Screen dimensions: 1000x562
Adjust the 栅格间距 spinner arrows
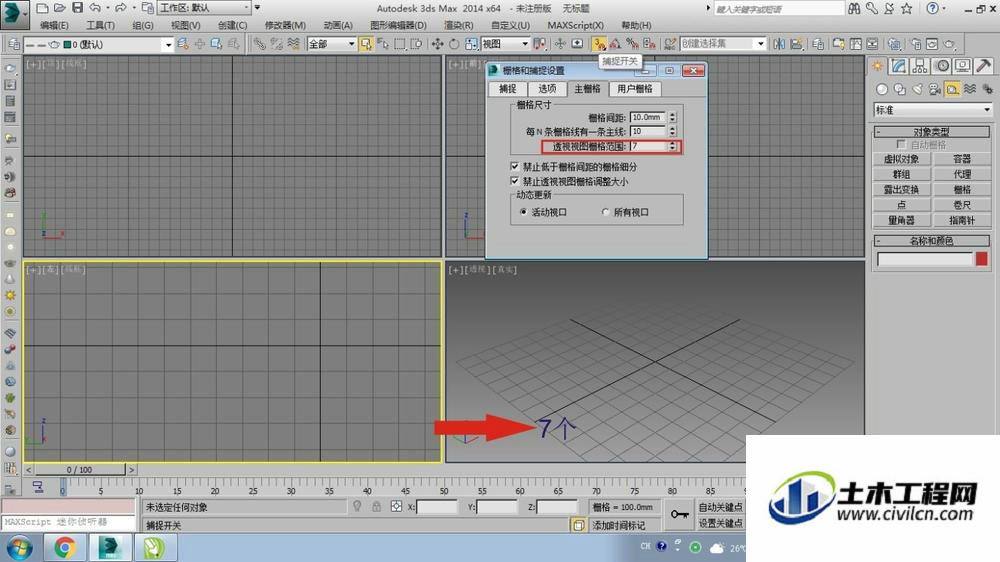(x=672, y=117)
